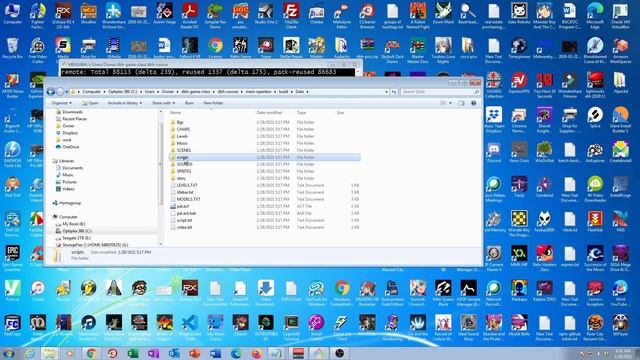Click the build breadcrumb in the address bar
Screen dimensions: 640x360
coord(283,92)
